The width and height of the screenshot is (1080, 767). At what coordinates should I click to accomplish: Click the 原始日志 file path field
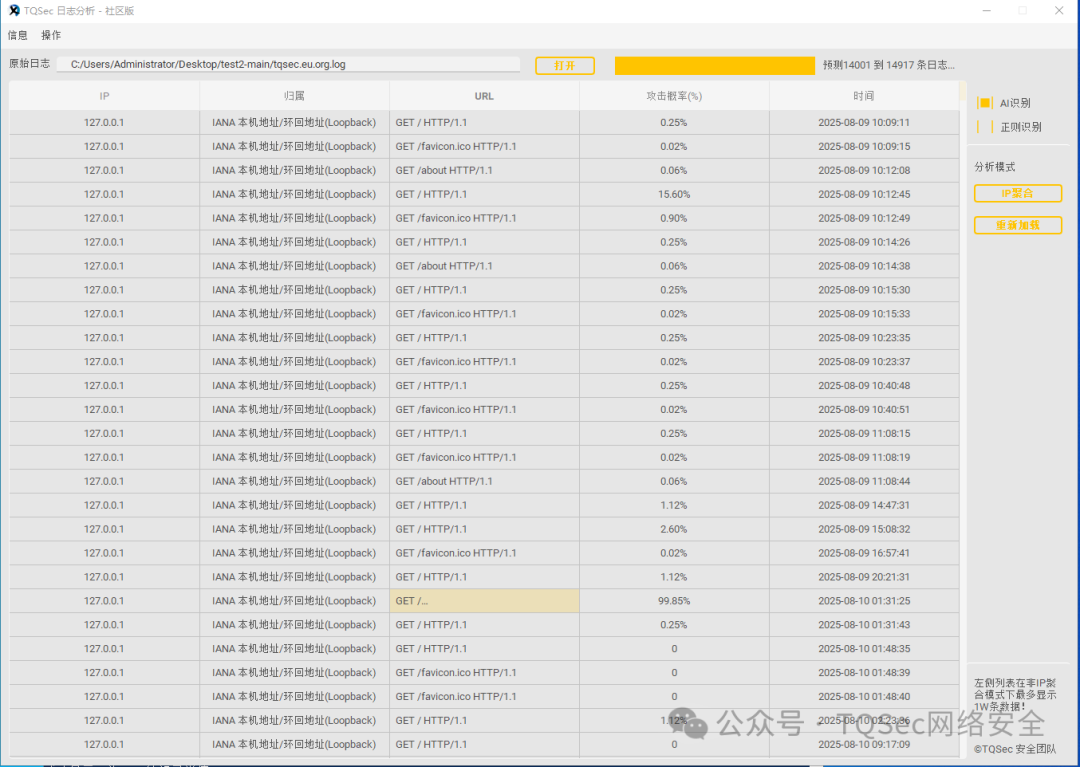tap(288, 64)
